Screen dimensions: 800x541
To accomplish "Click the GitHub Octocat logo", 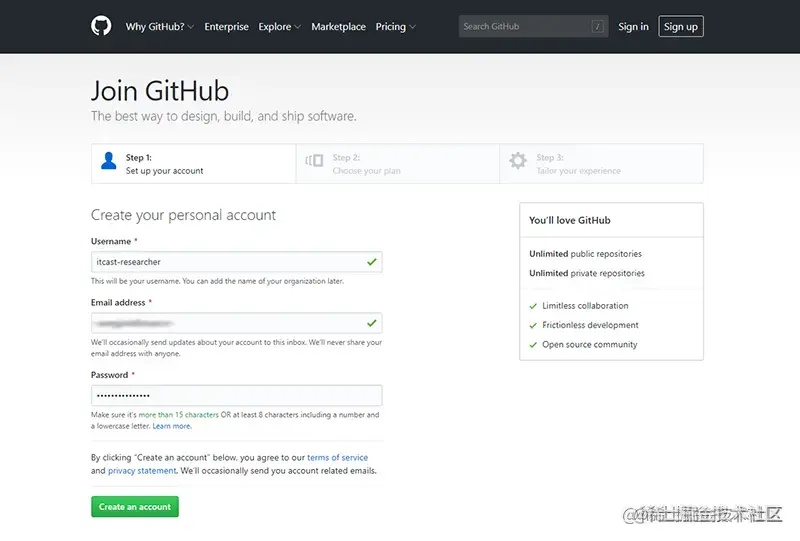I will click(101, 26).
